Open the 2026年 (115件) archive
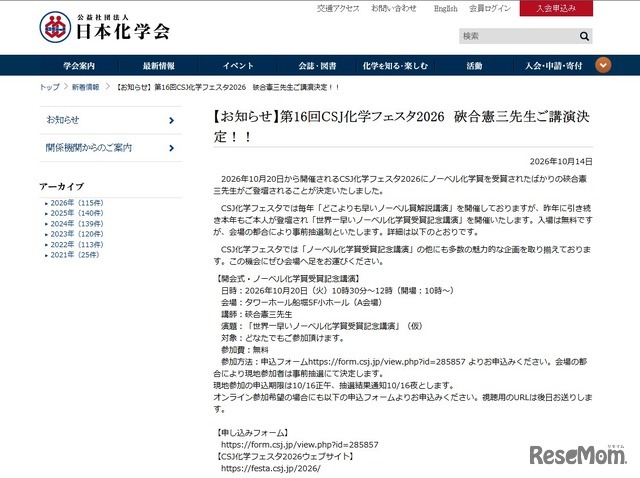 point(77,203)
